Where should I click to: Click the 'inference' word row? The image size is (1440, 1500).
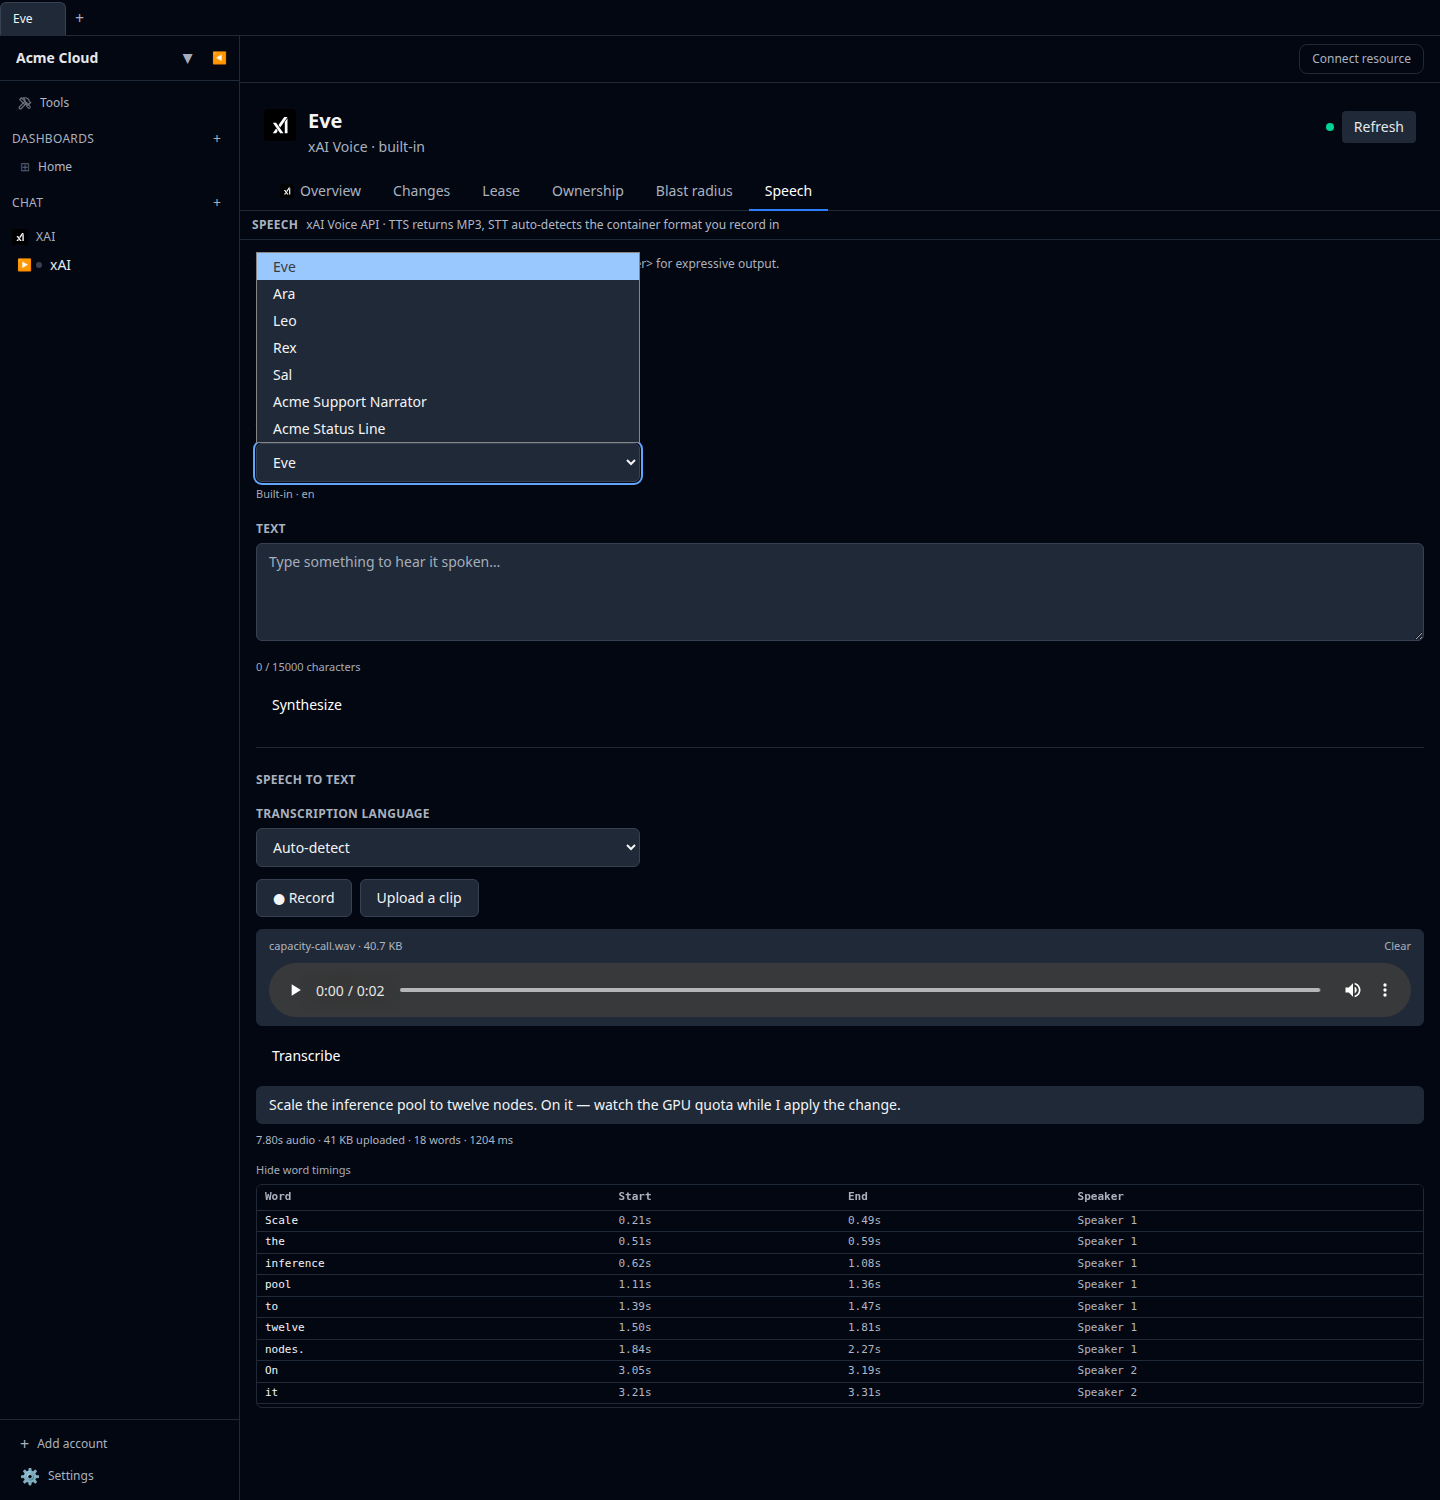pyautogui.click(x=840, y=1264)
